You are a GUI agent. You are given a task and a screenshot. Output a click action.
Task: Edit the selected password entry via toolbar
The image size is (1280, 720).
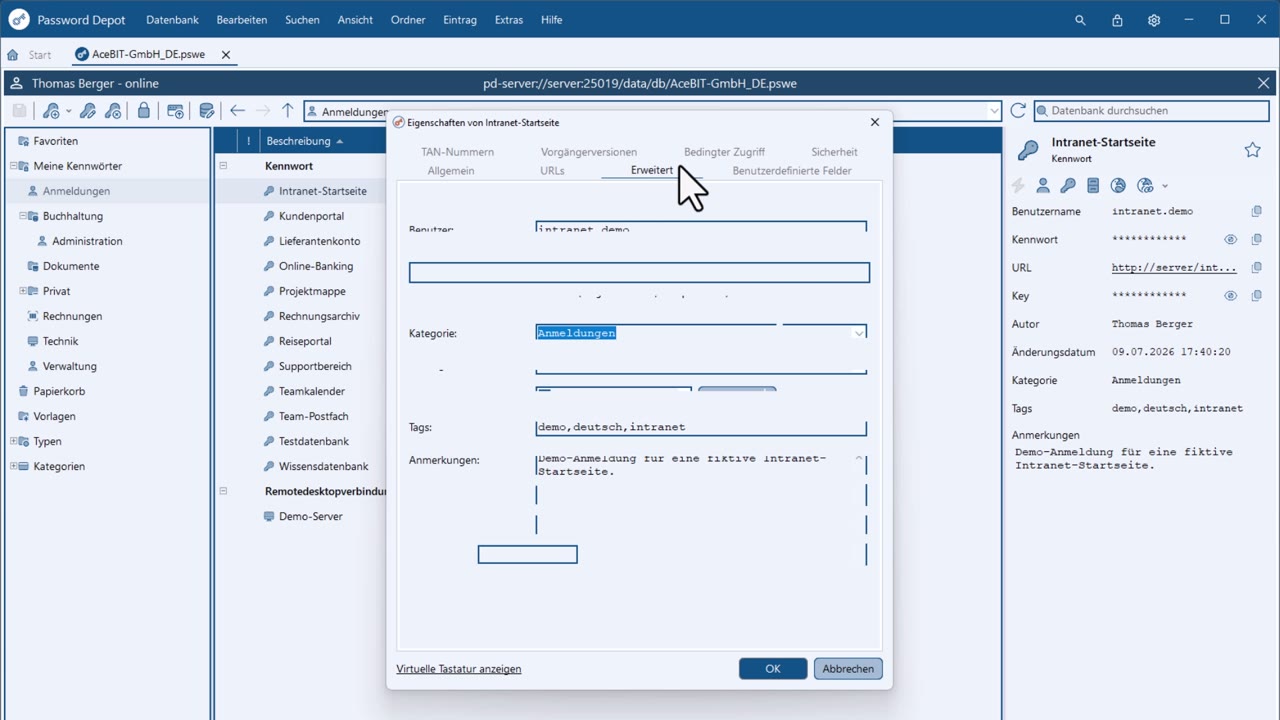(x=88, y=111)
